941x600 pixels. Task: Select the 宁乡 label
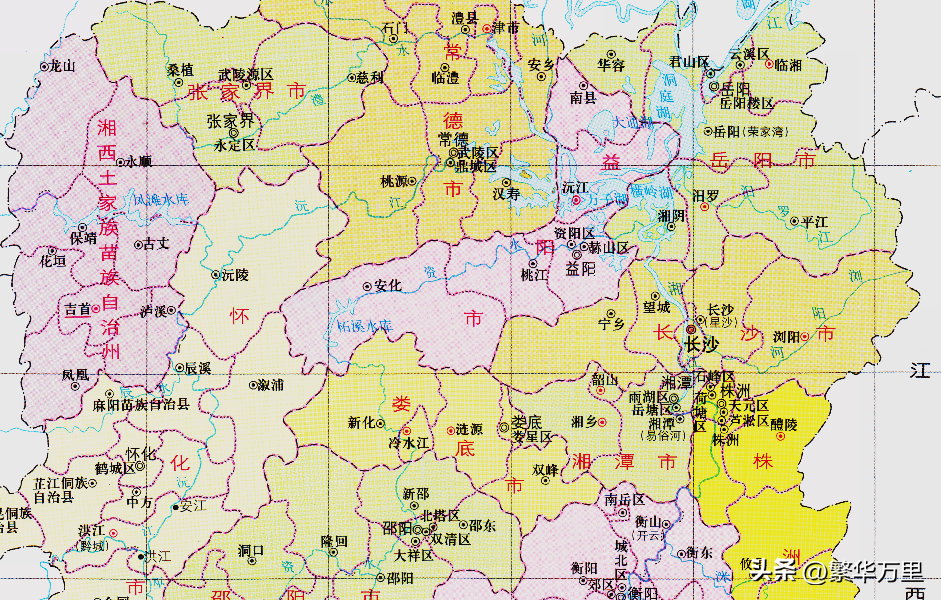coord(611,324)
